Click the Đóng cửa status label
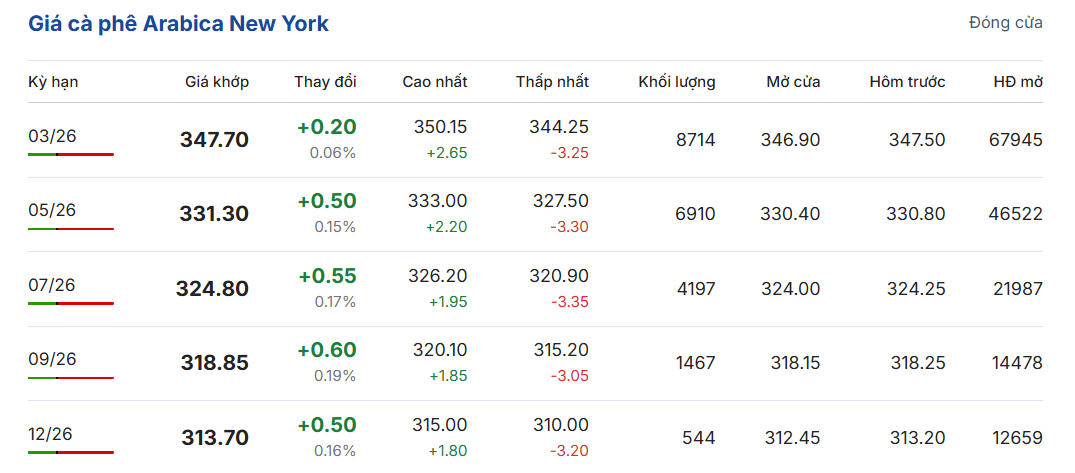The width and height of the screenshot is (1075, 473). pos(1005,22)
